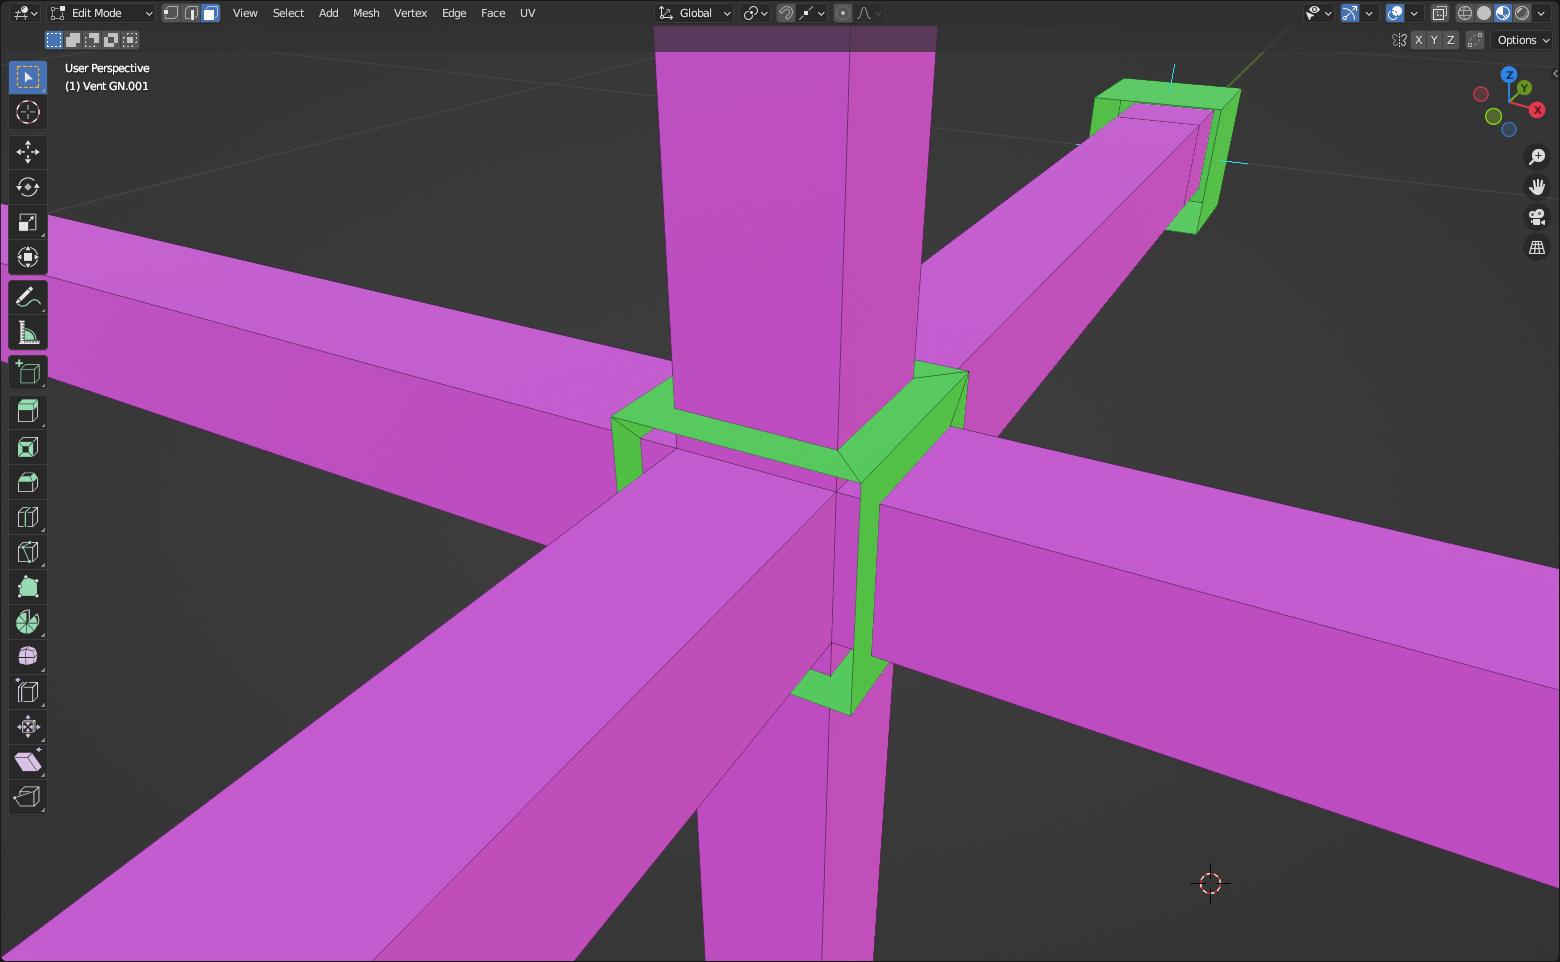
Task: Click the hand pan-view icon
Action: pyautogui.click(x=1537, y=187)
